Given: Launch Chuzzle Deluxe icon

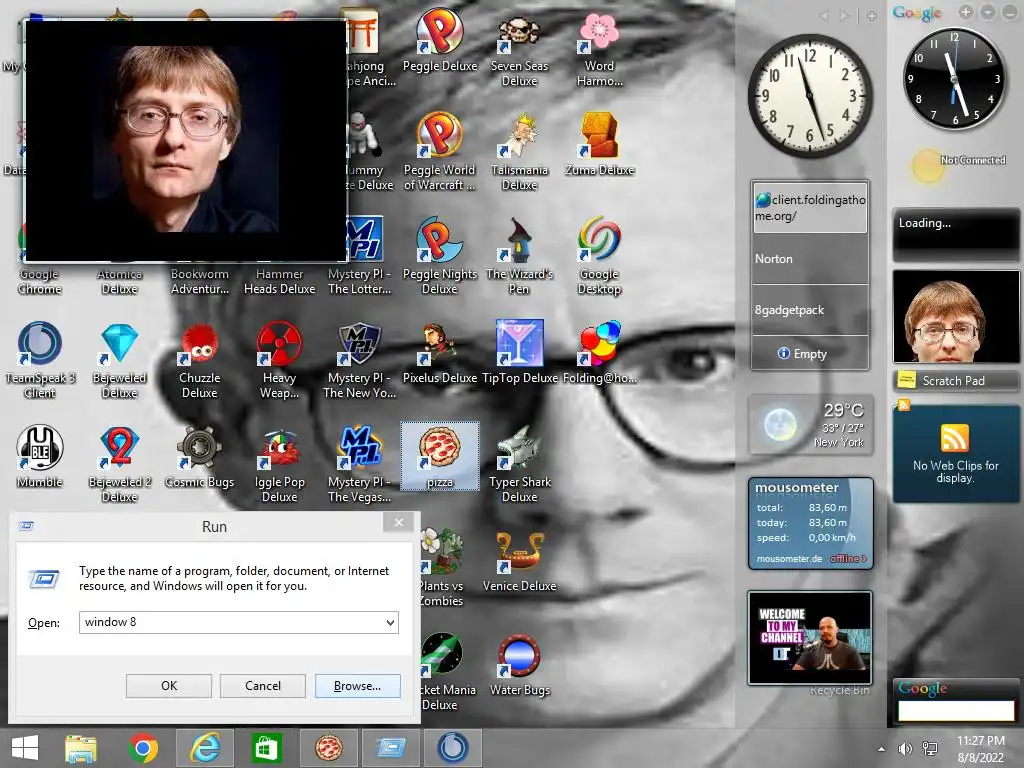Looking at the screenshot, I should point(199,359).
